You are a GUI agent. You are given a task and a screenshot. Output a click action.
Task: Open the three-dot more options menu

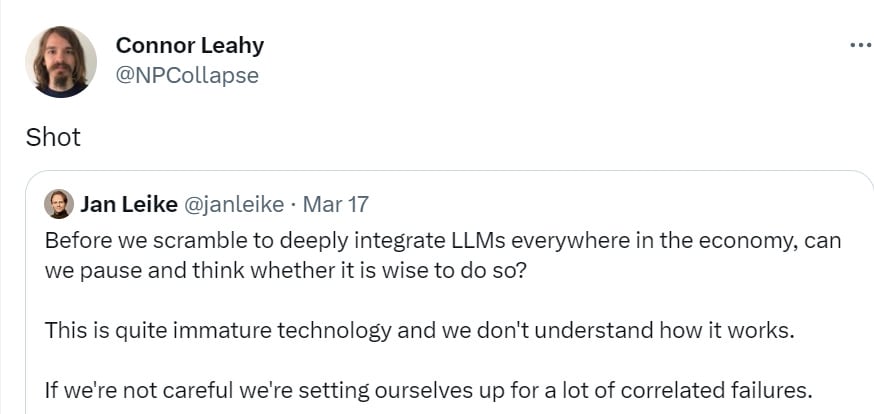coord(861,45)
